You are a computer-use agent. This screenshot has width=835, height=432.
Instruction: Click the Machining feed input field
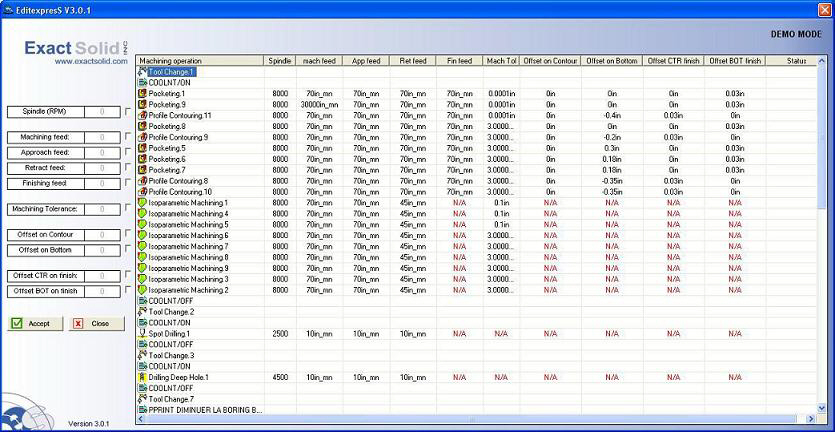(x=102, y=136)
